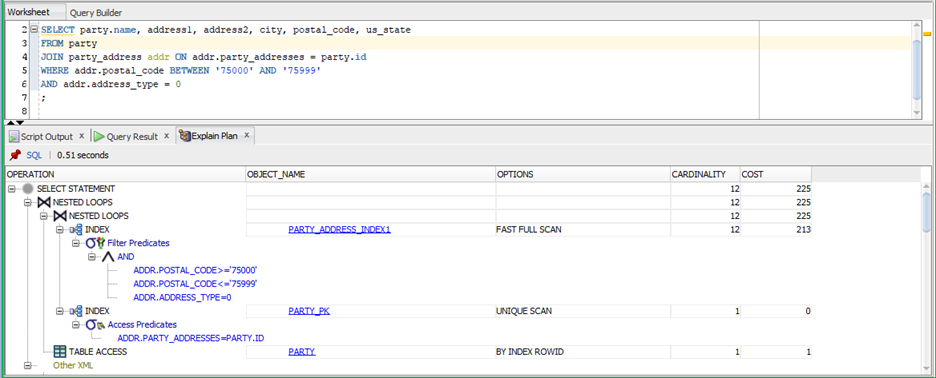Click the CARDINALITY column header
936x378 pixels.
click(705, 174)
